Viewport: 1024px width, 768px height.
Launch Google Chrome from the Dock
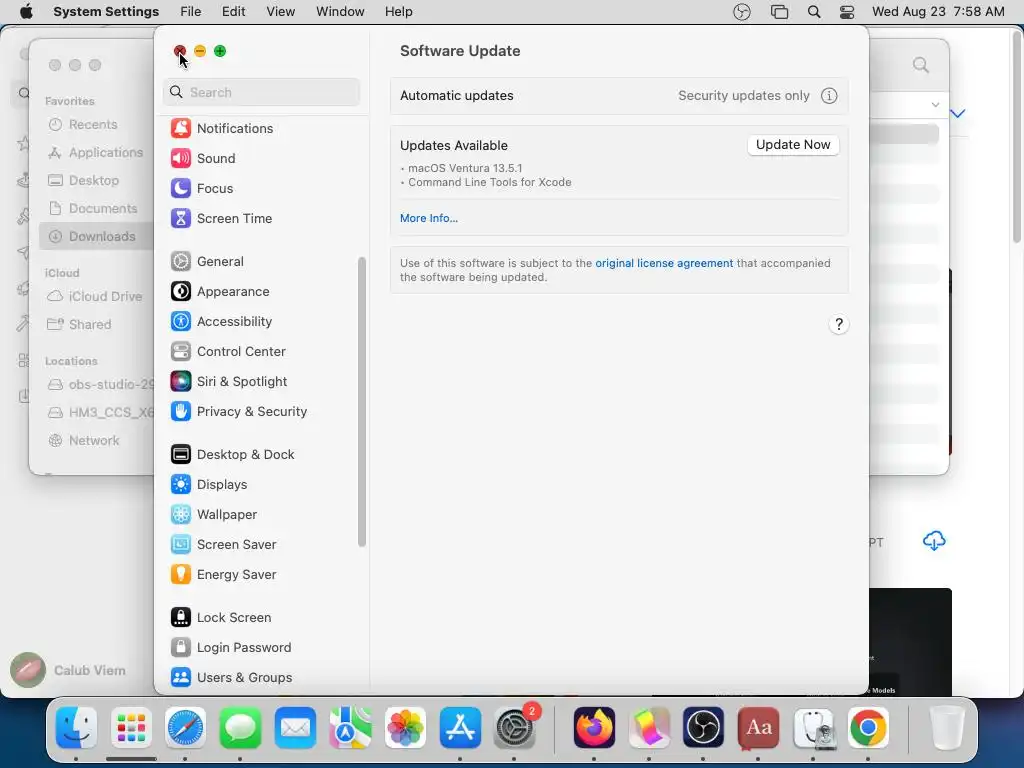(x=868, y=728)
